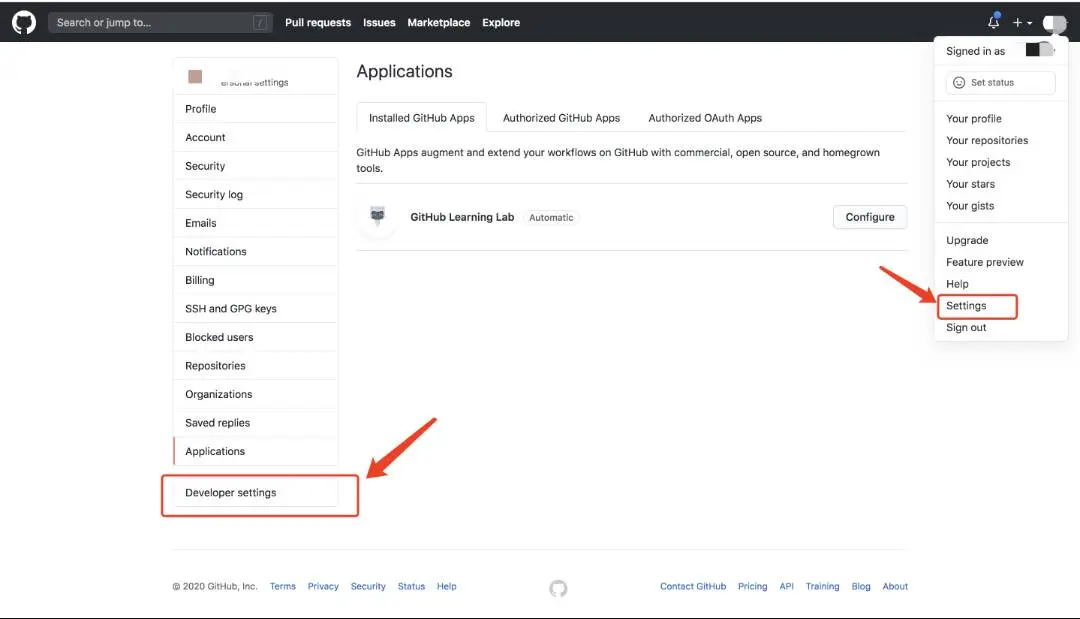The width and height of the screenshot is (1080, 619).
Task: Click the Contact GitHub footer link
Action: coord(693,587)
